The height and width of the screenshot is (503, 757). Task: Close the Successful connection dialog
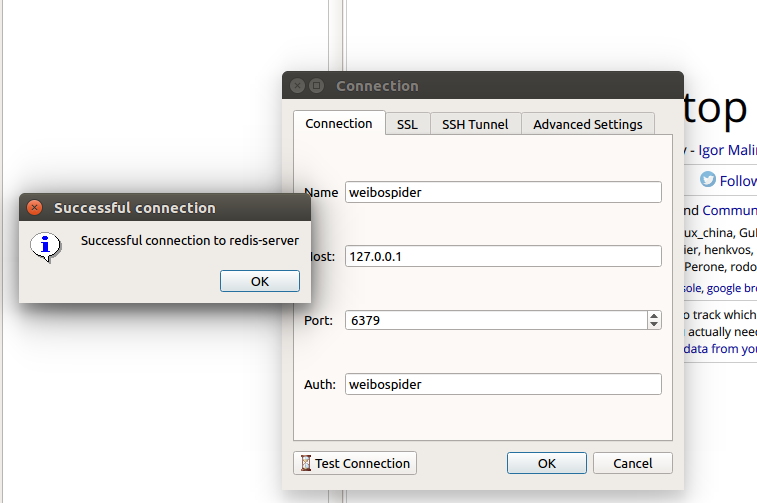click(x=34, y=208)
